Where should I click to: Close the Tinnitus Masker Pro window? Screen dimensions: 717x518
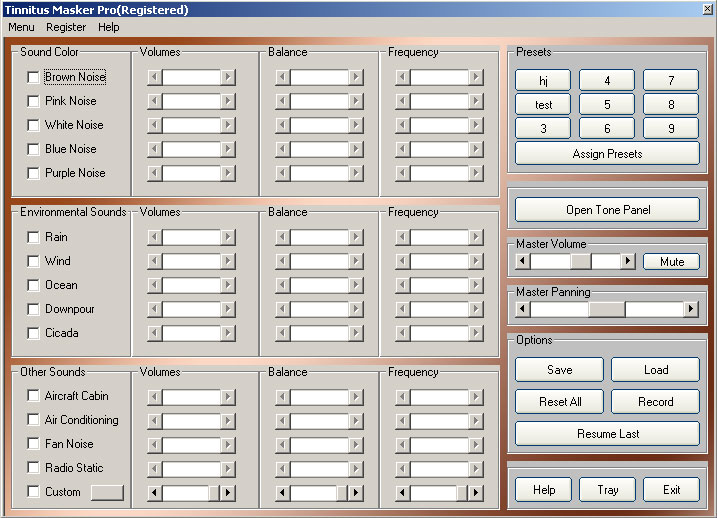tap(707, 9)
